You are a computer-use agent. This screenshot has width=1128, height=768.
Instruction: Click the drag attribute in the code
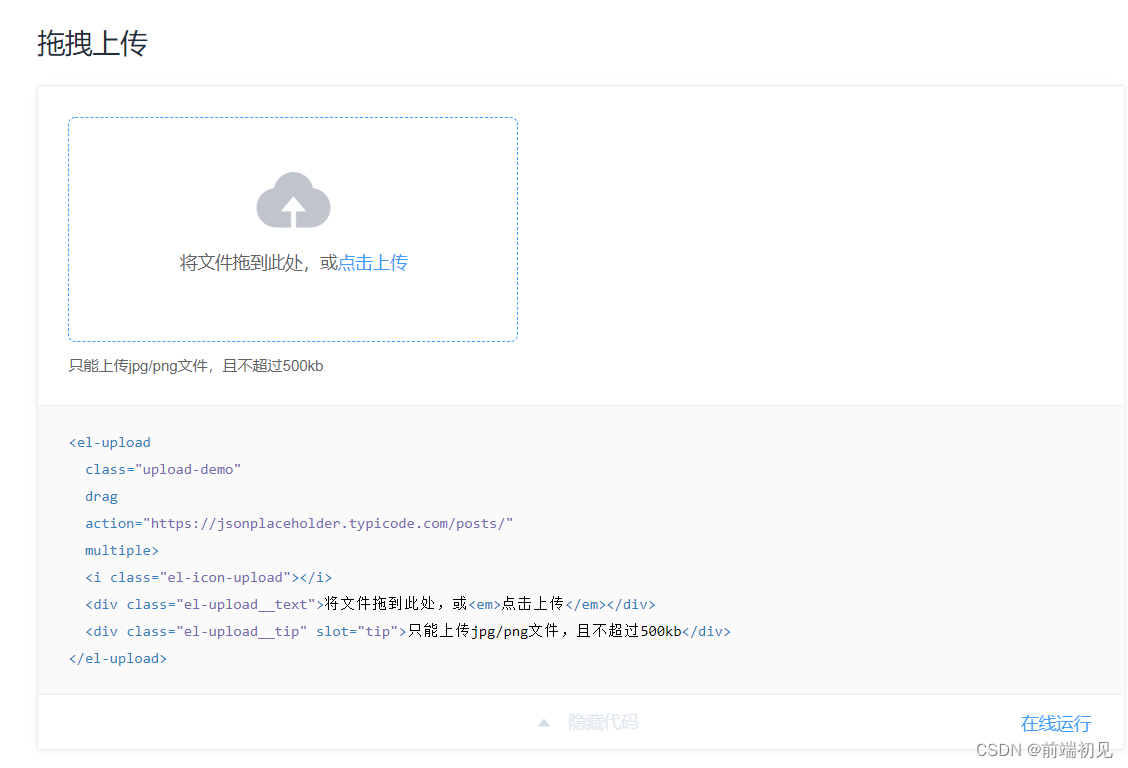(x=101, y=496)
